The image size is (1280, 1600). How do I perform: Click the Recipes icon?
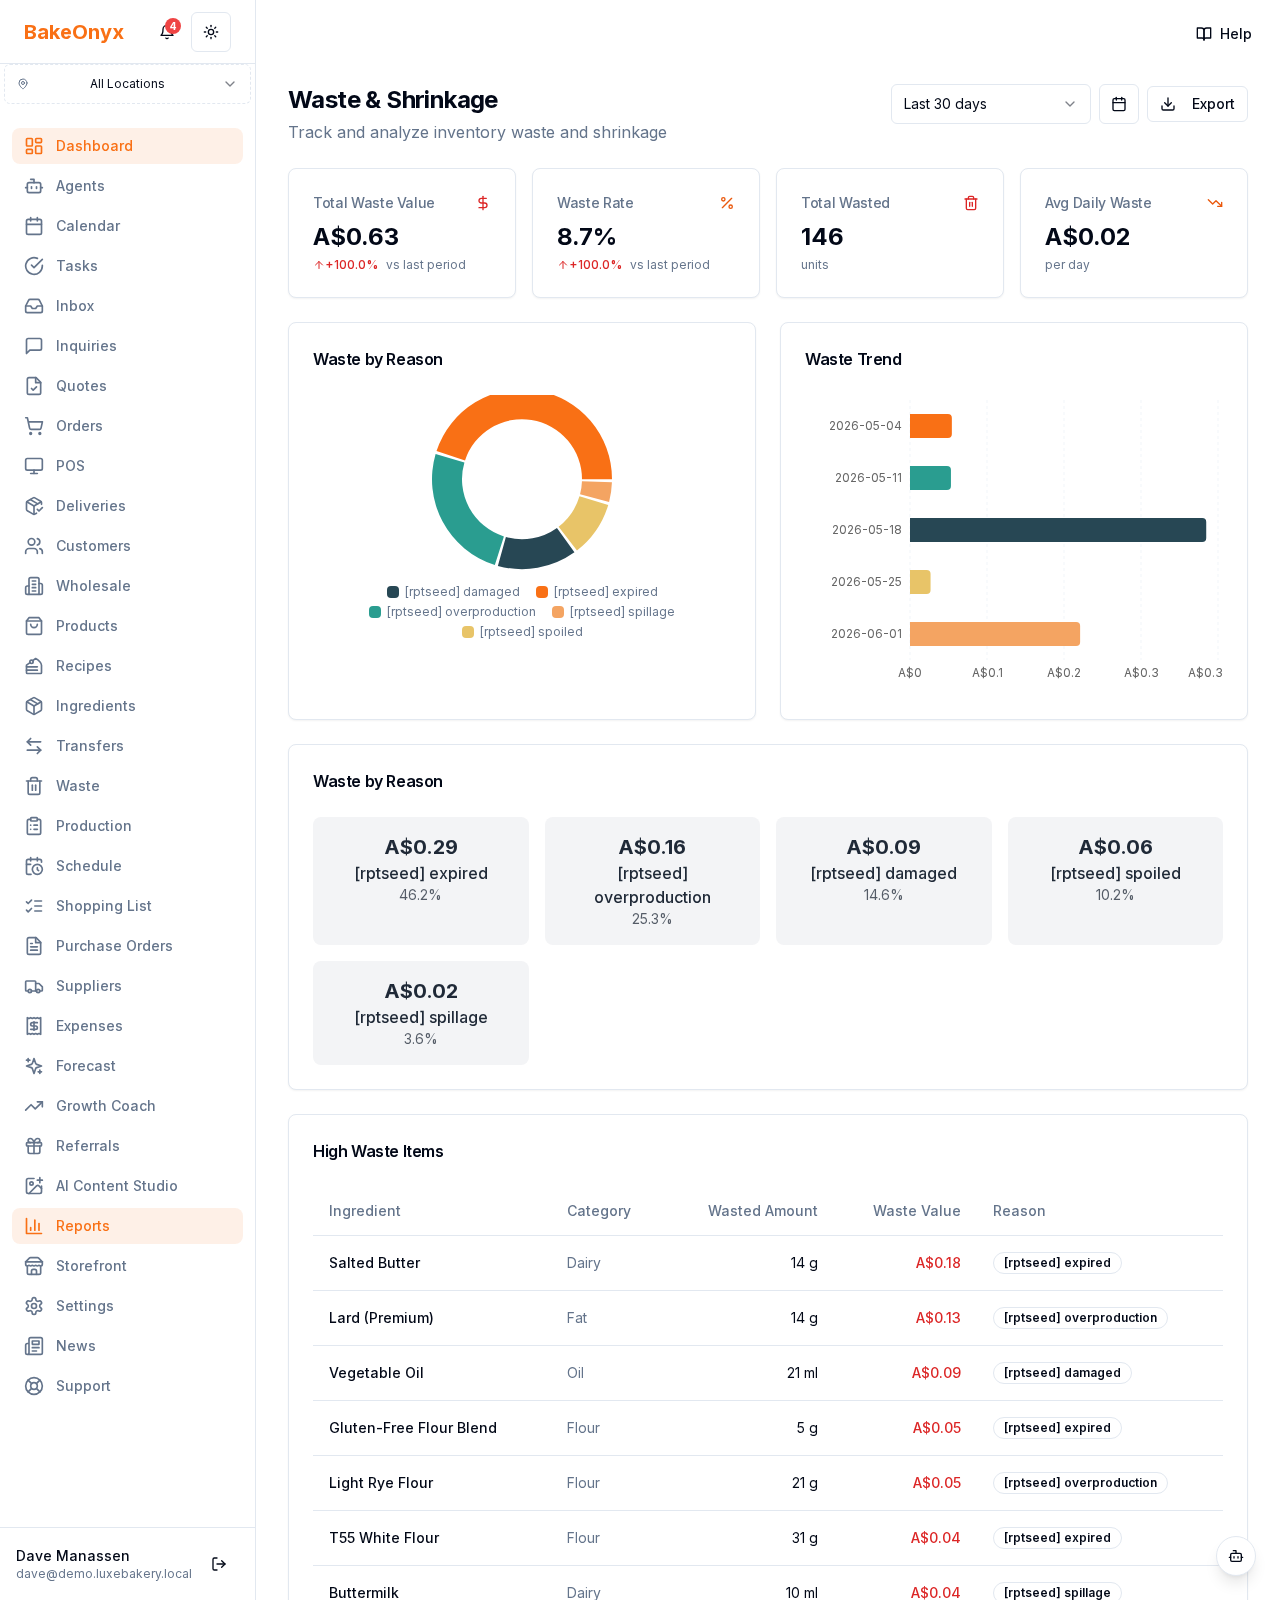click(x=34, y=666)
